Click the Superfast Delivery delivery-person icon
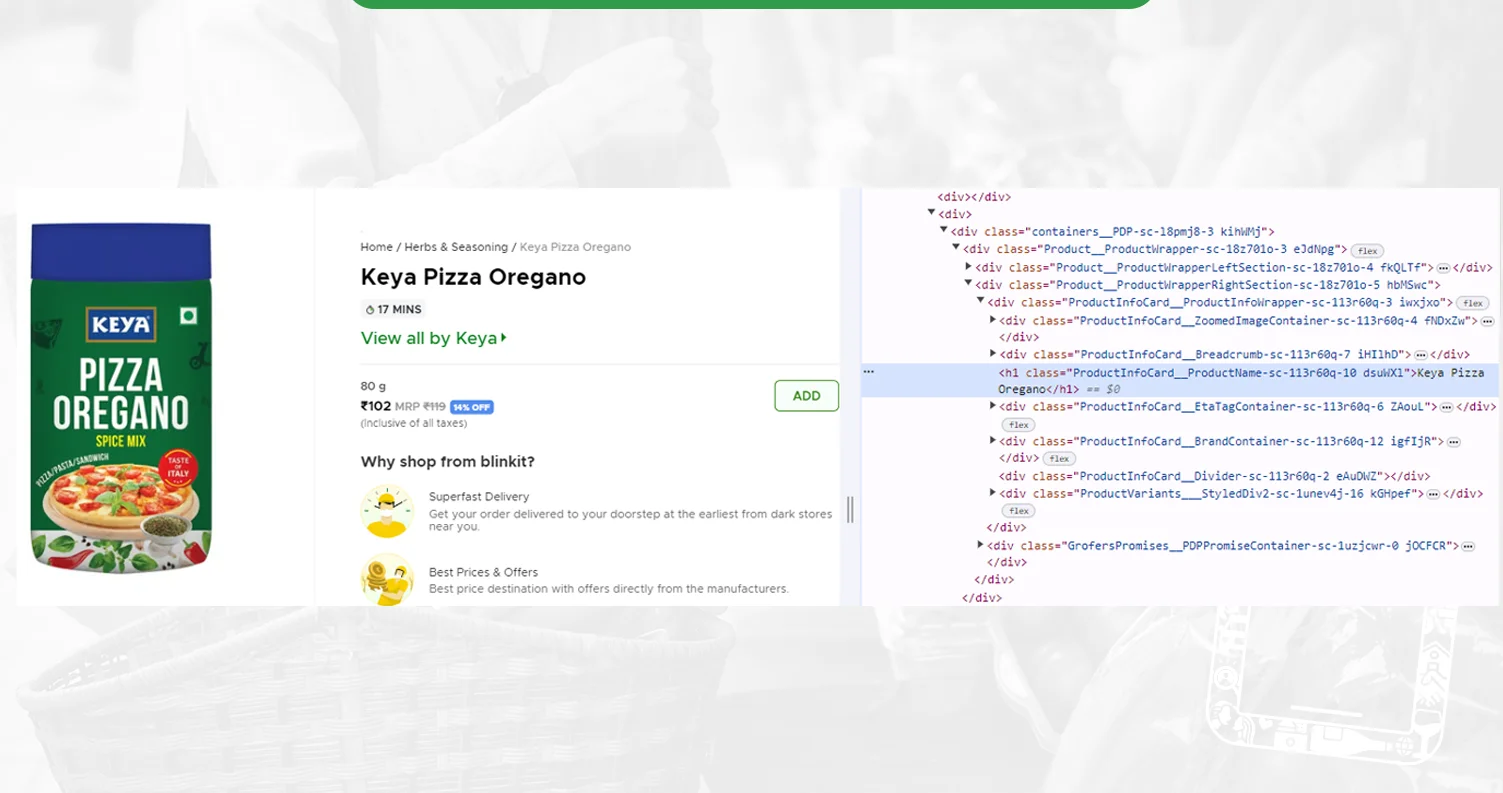The height and width of the screenshot is (793, 1503). [x=388, y=510]
